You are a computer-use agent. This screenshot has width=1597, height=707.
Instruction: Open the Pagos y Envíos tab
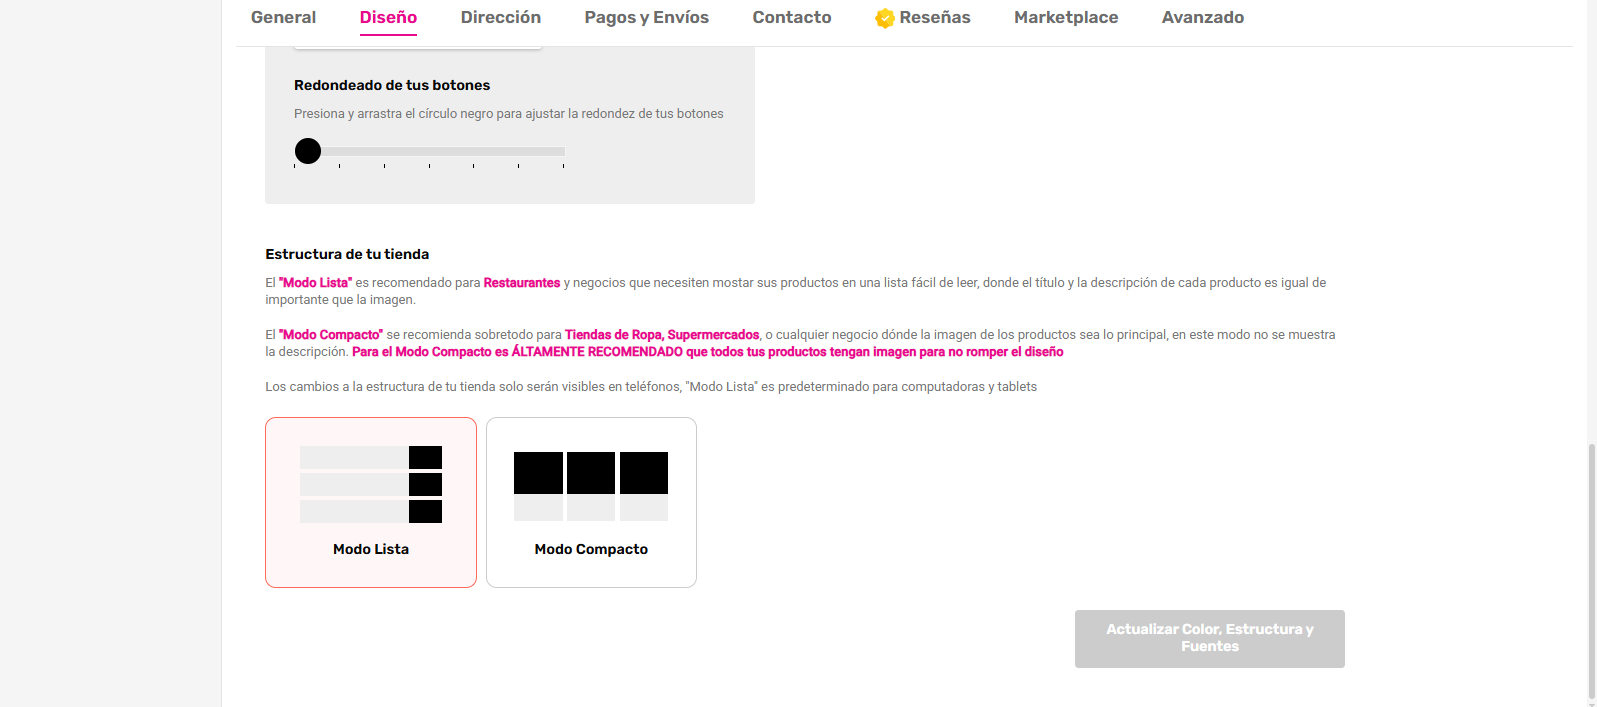(x=646, y=18)
